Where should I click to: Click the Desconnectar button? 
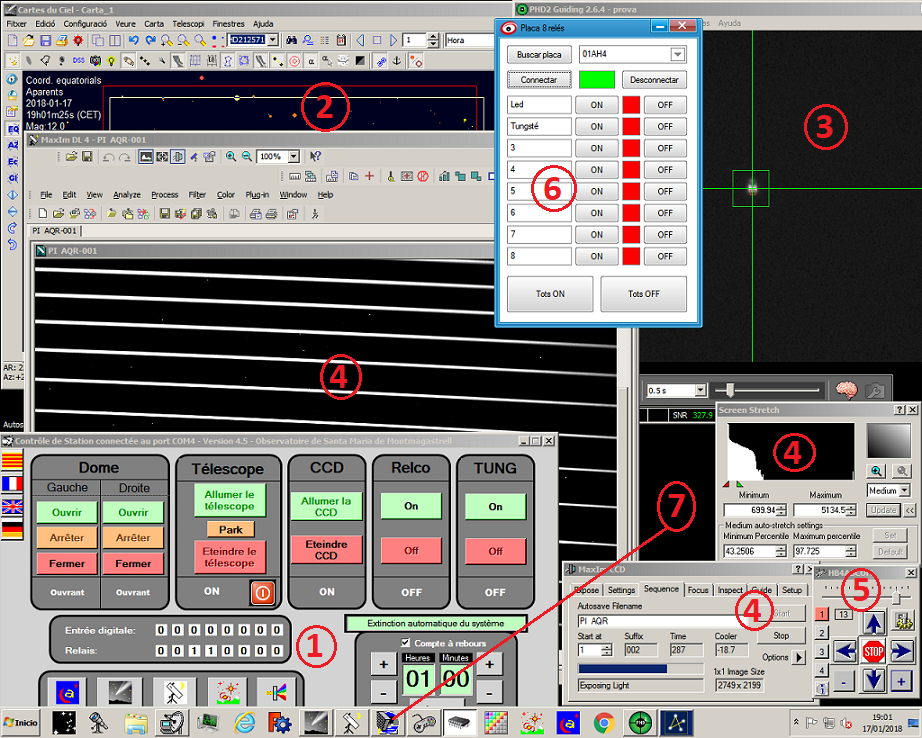coord(654,79)
